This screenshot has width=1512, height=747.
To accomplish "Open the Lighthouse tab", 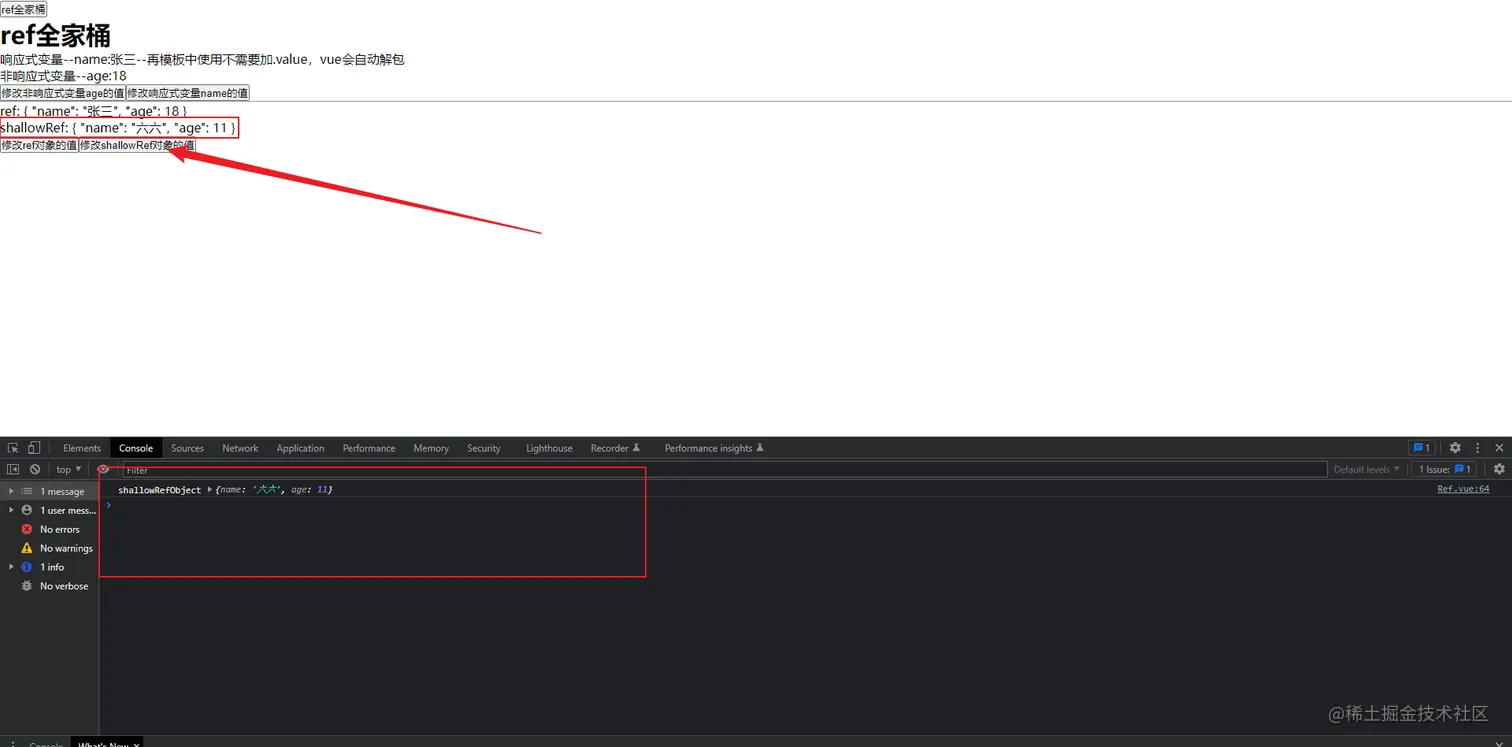I will tap(549, 448).
